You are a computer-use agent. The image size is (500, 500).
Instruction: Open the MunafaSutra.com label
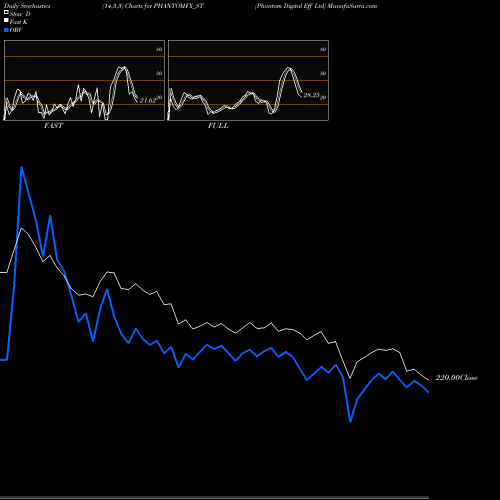[352, 6]
